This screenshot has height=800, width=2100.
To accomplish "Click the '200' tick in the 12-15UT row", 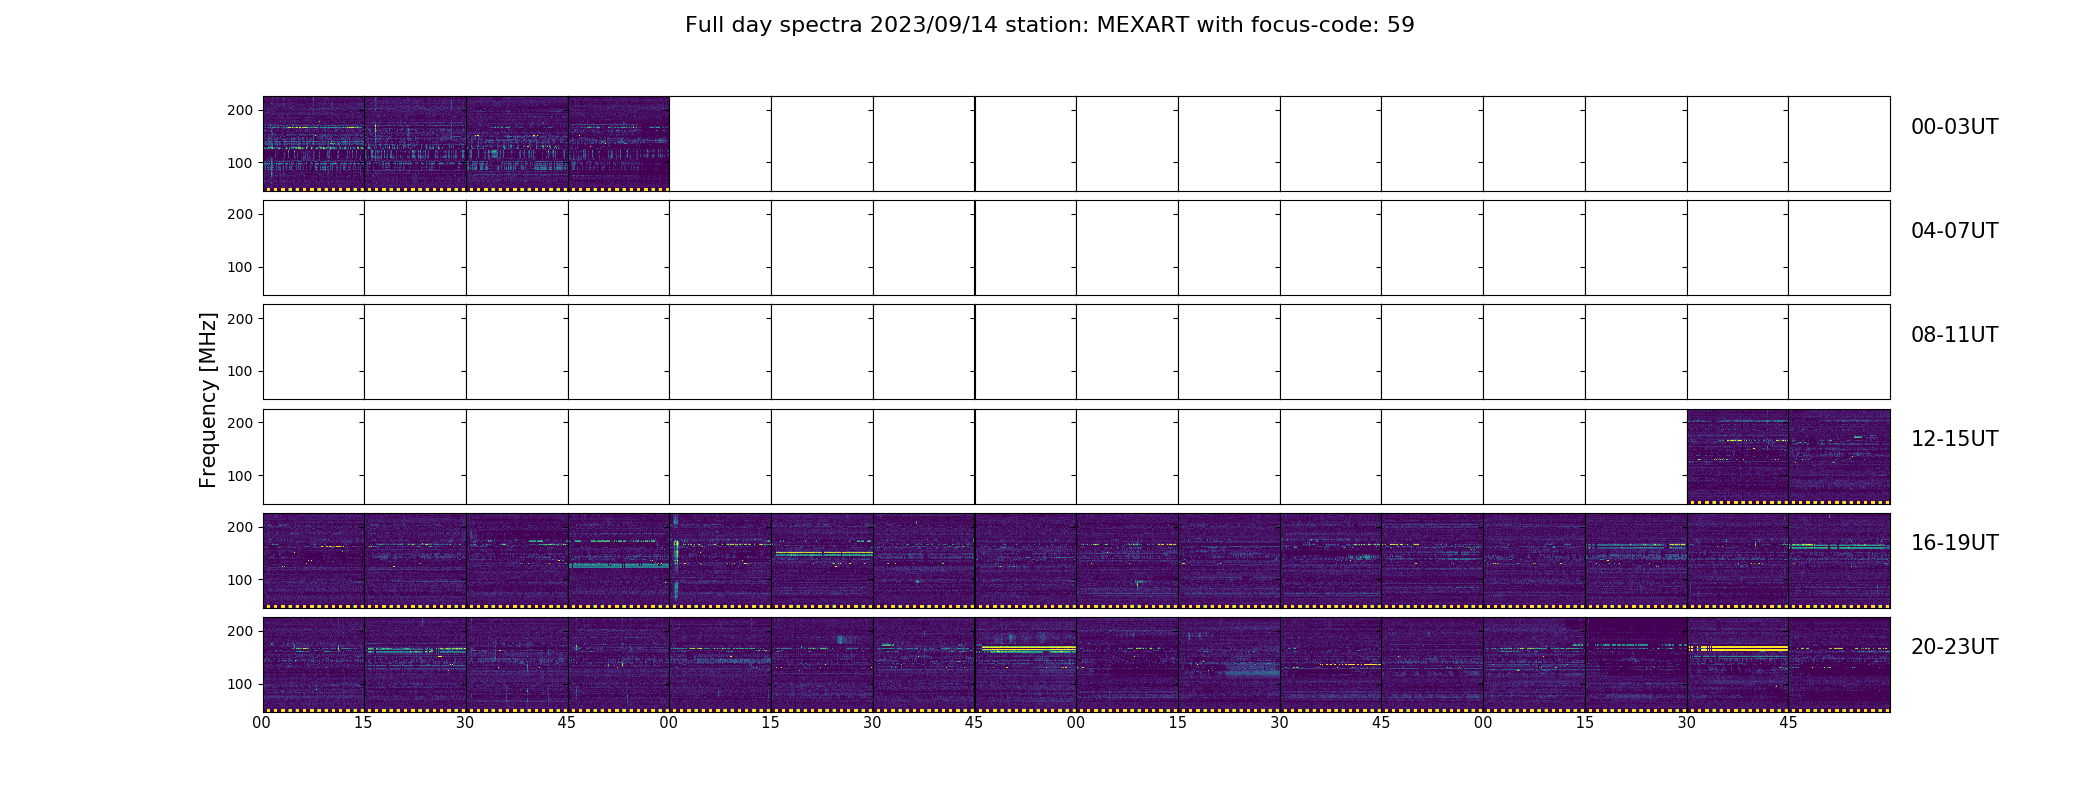I will 240,423.
